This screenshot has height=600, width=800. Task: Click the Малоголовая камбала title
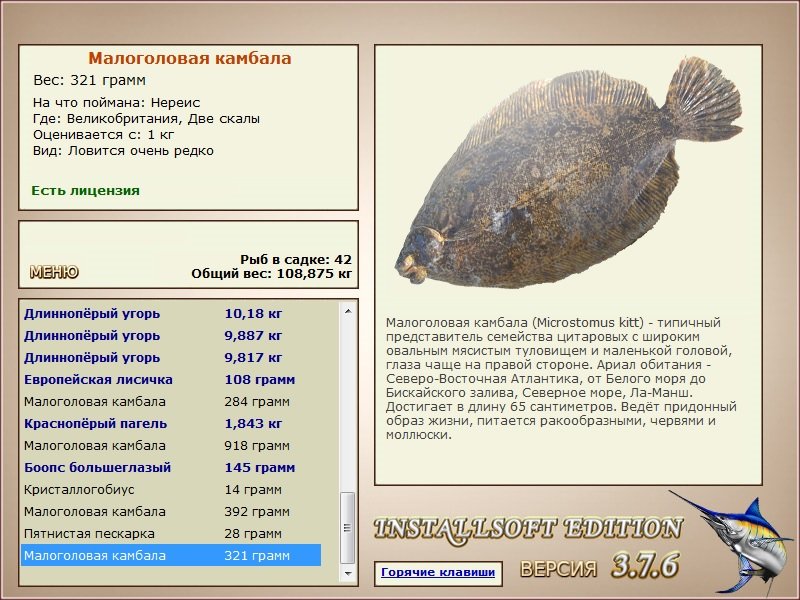tap(190, 58)
